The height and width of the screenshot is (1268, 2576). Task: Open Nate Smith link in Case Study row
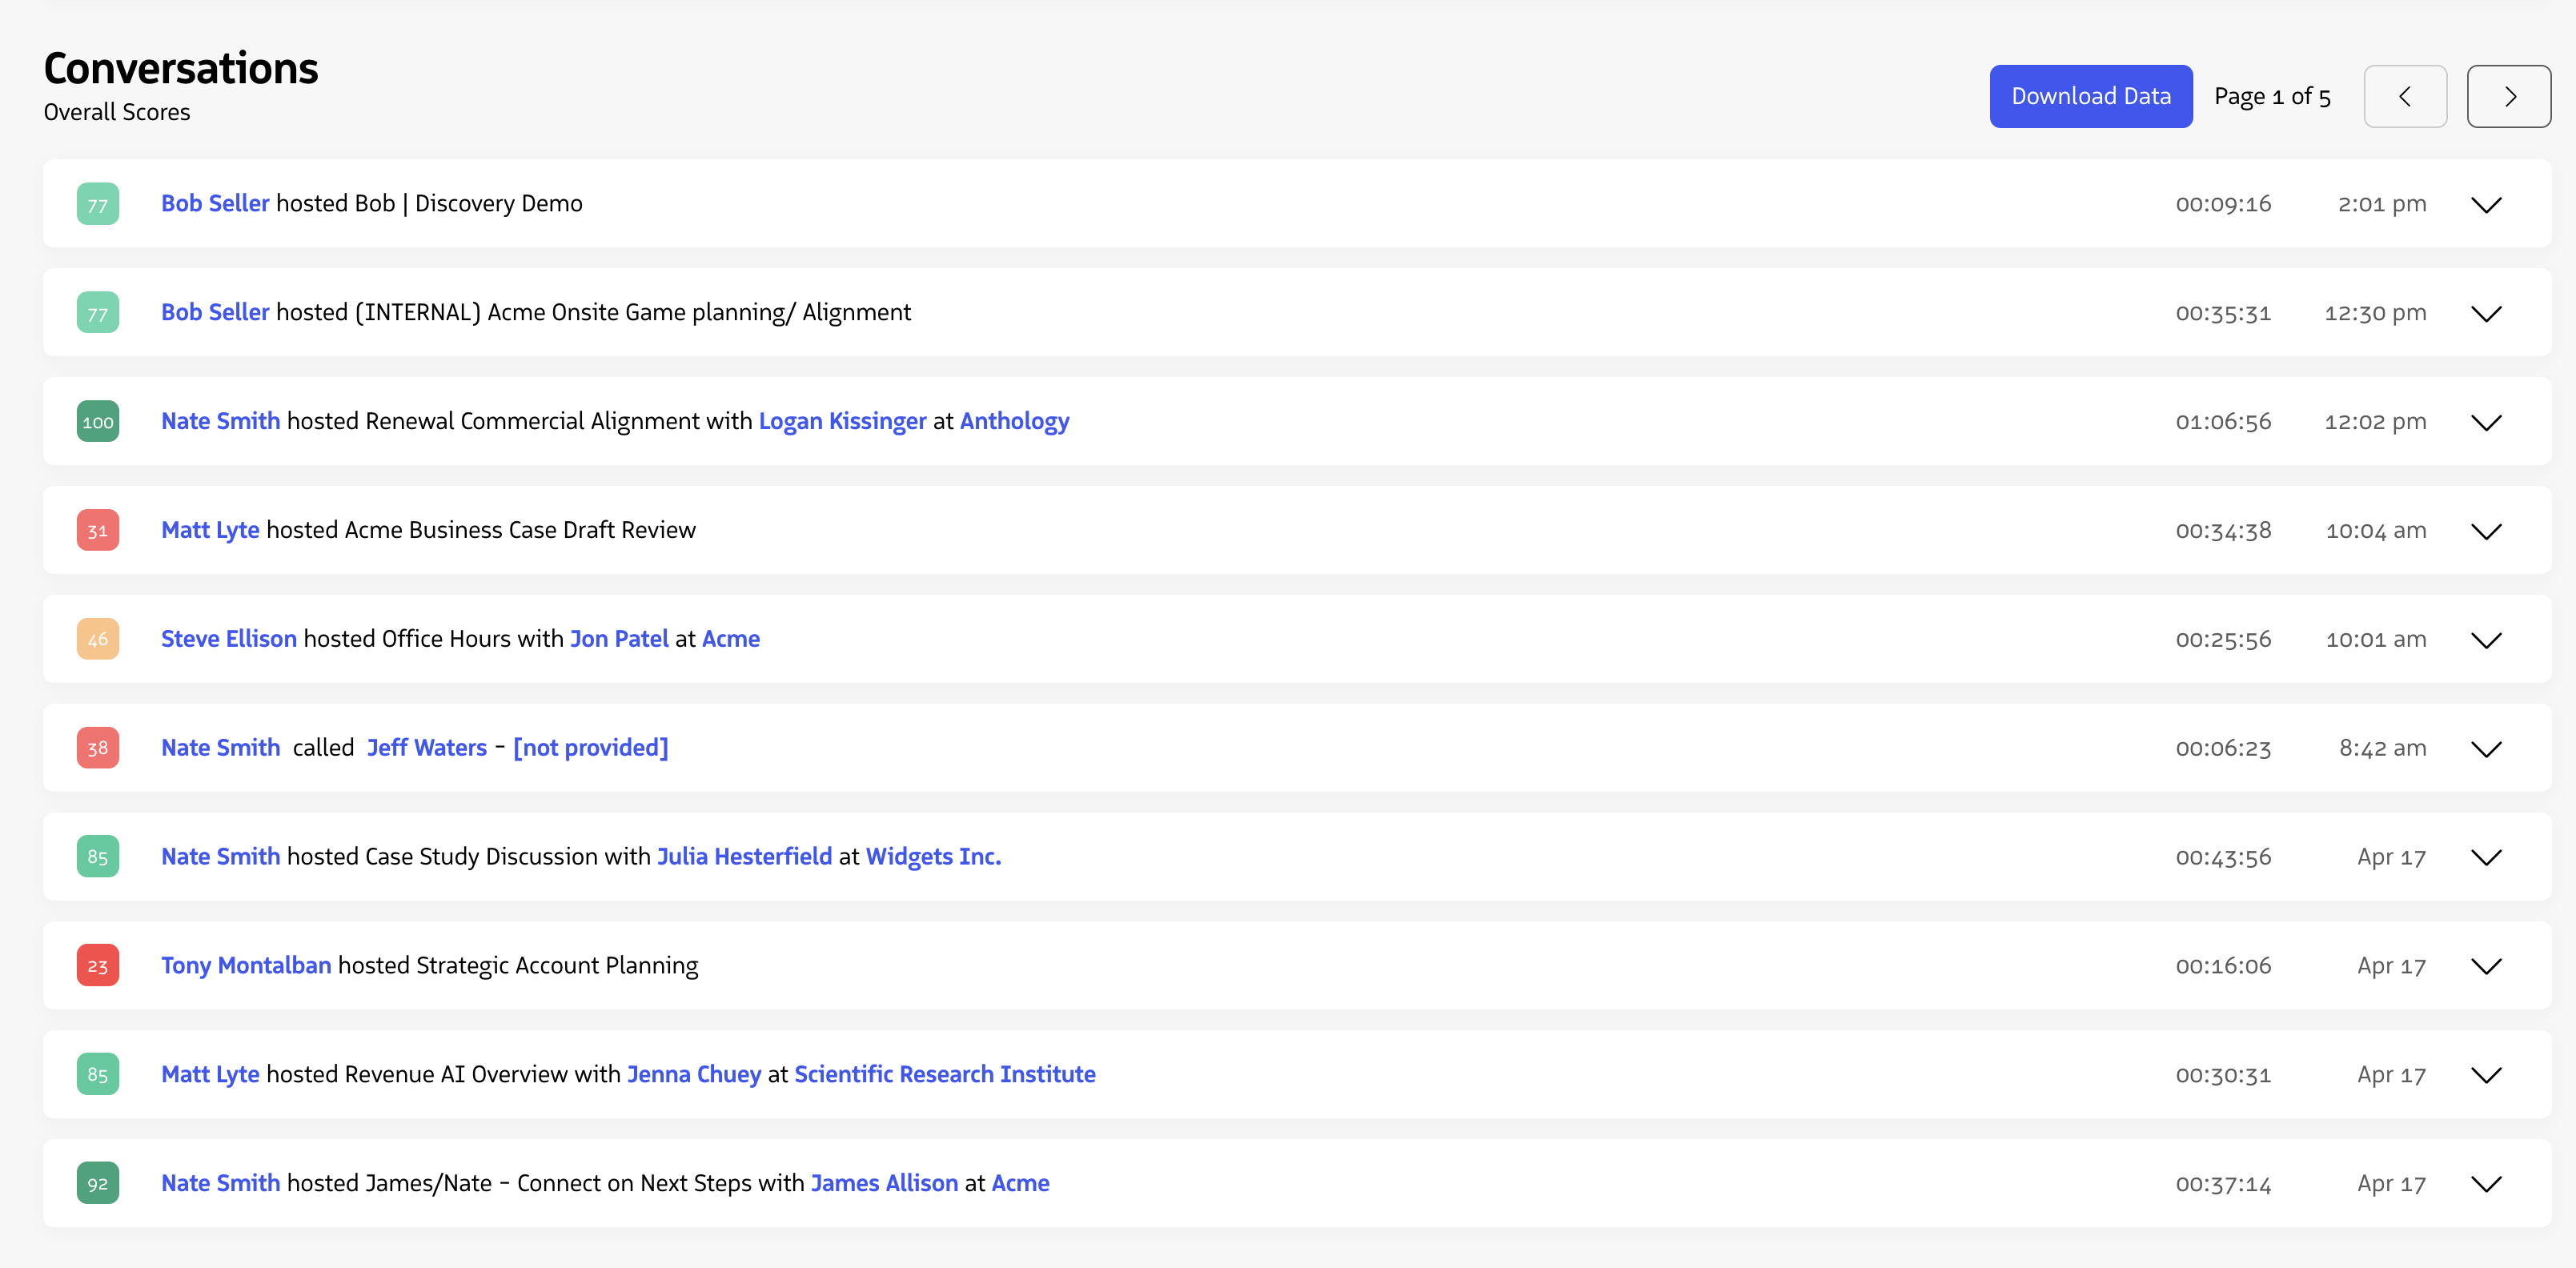(x=220, y=857)
